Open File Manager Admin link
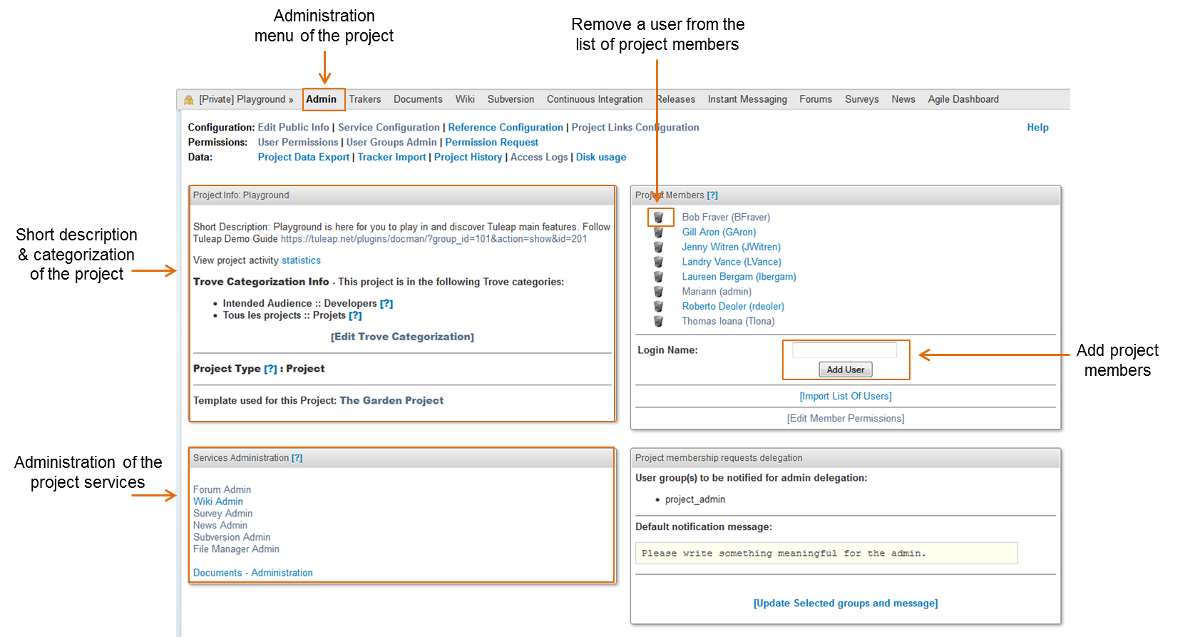Screen dimensions: 1200x637 236,549
